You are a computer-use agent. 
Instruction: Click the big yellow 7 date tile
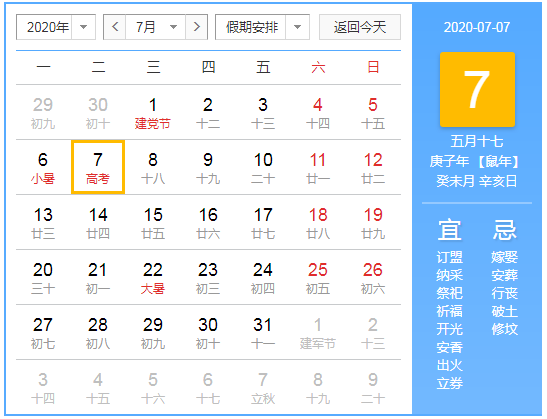(x=477, y=90)
